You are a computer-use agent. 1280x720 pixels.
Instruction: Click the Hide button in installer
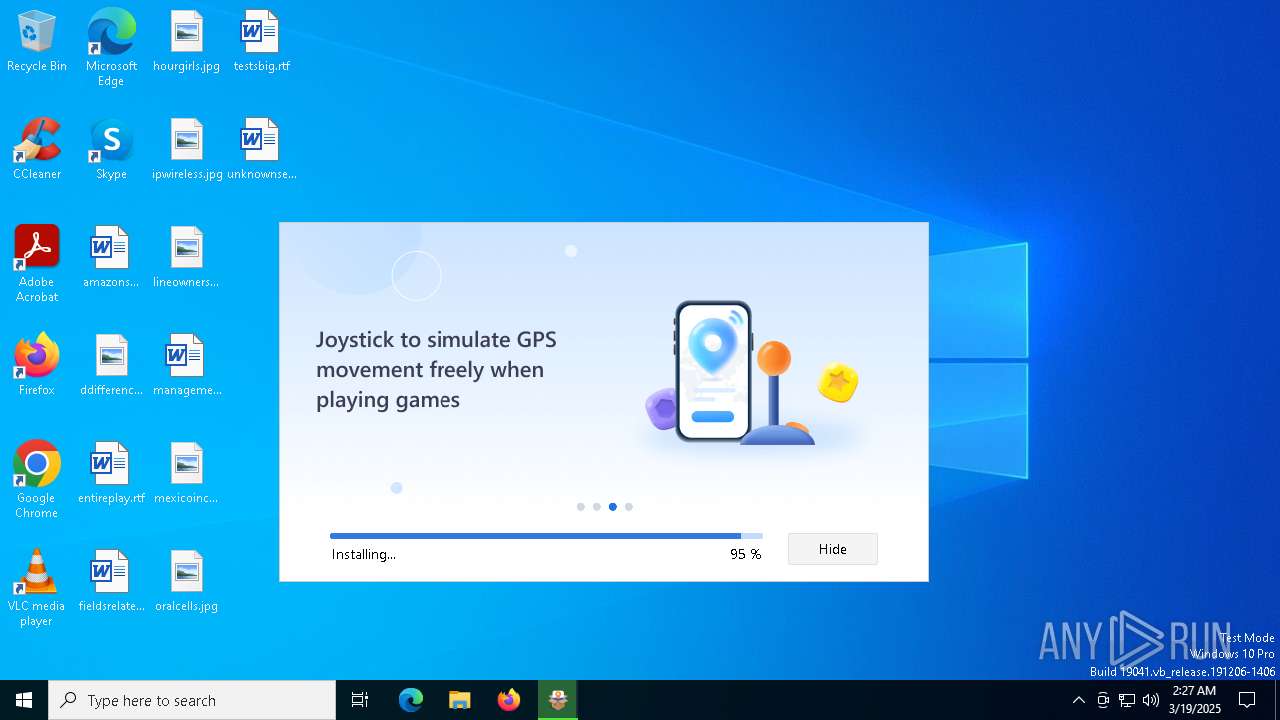[x=833, y=549]
